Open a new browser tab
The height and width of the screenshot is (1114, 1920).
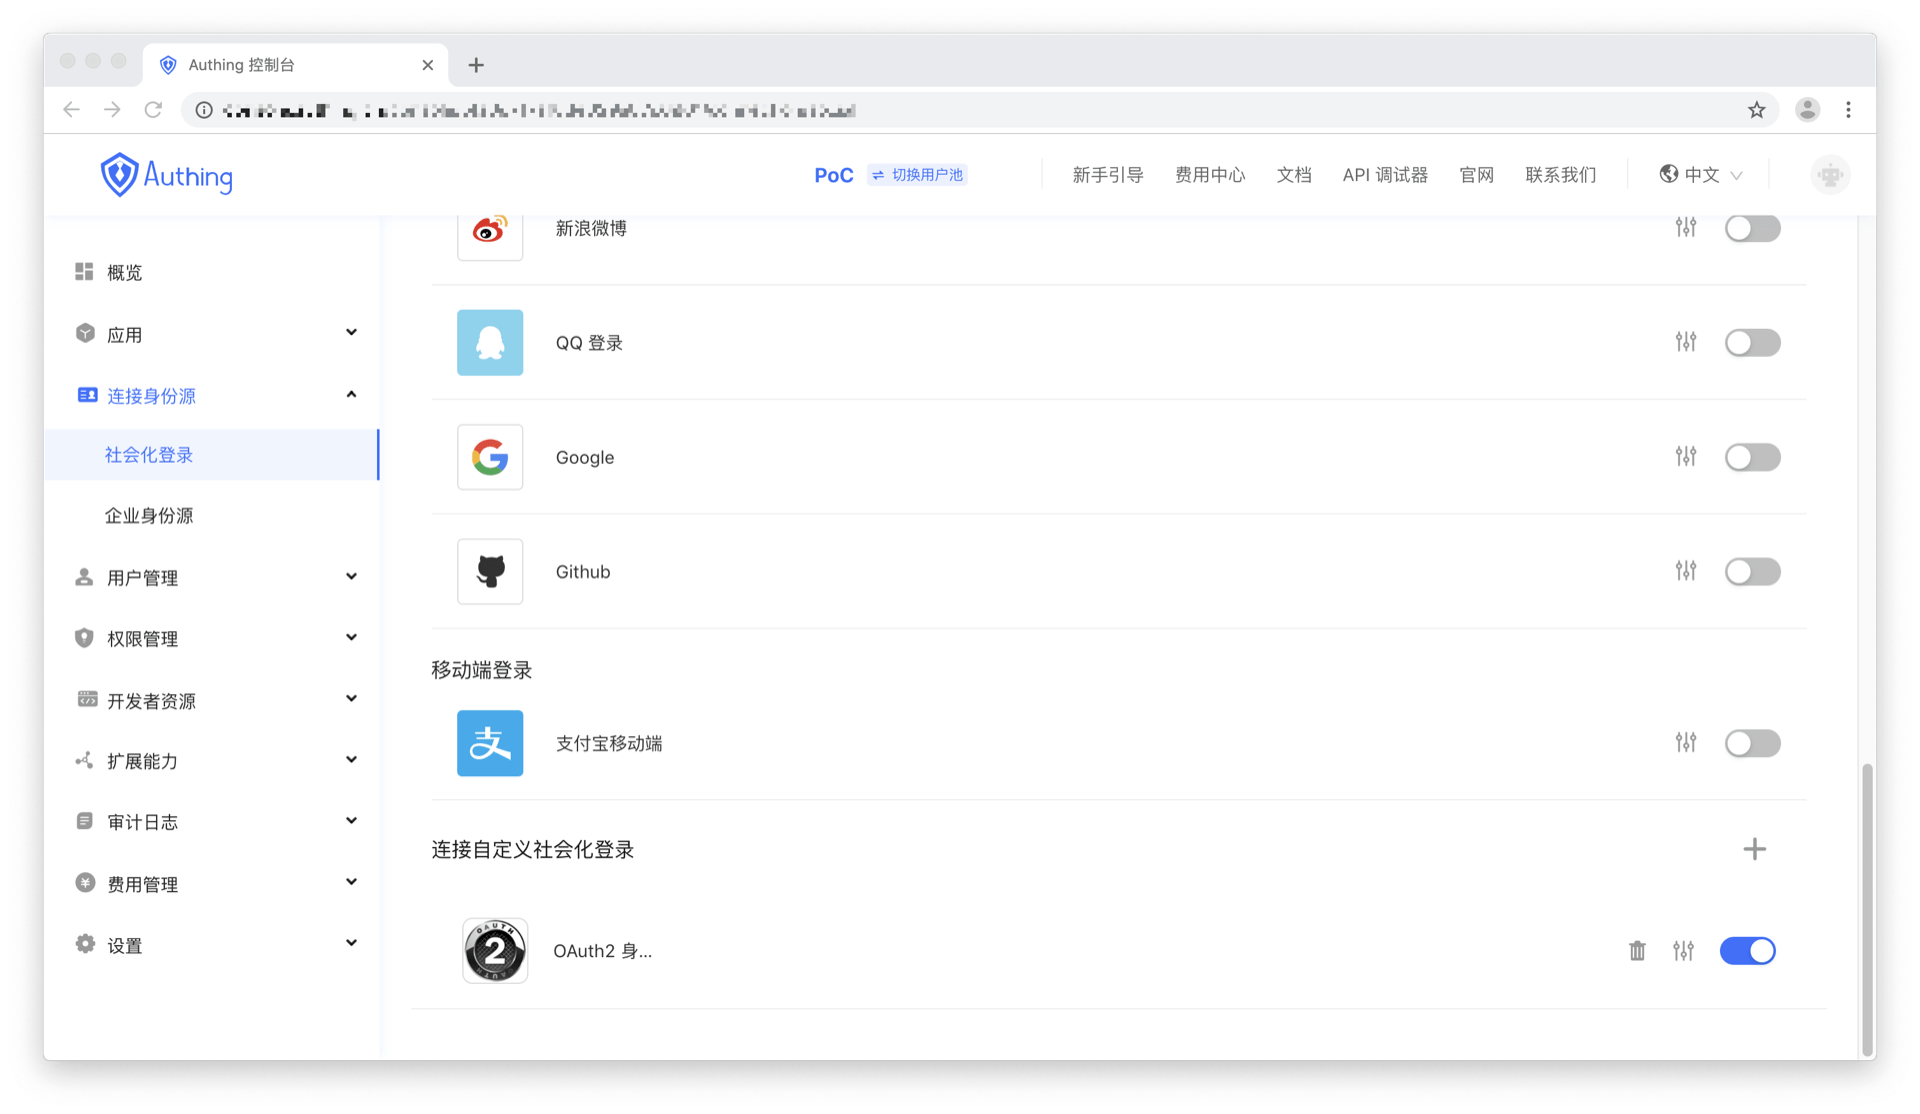click(476, 65)
